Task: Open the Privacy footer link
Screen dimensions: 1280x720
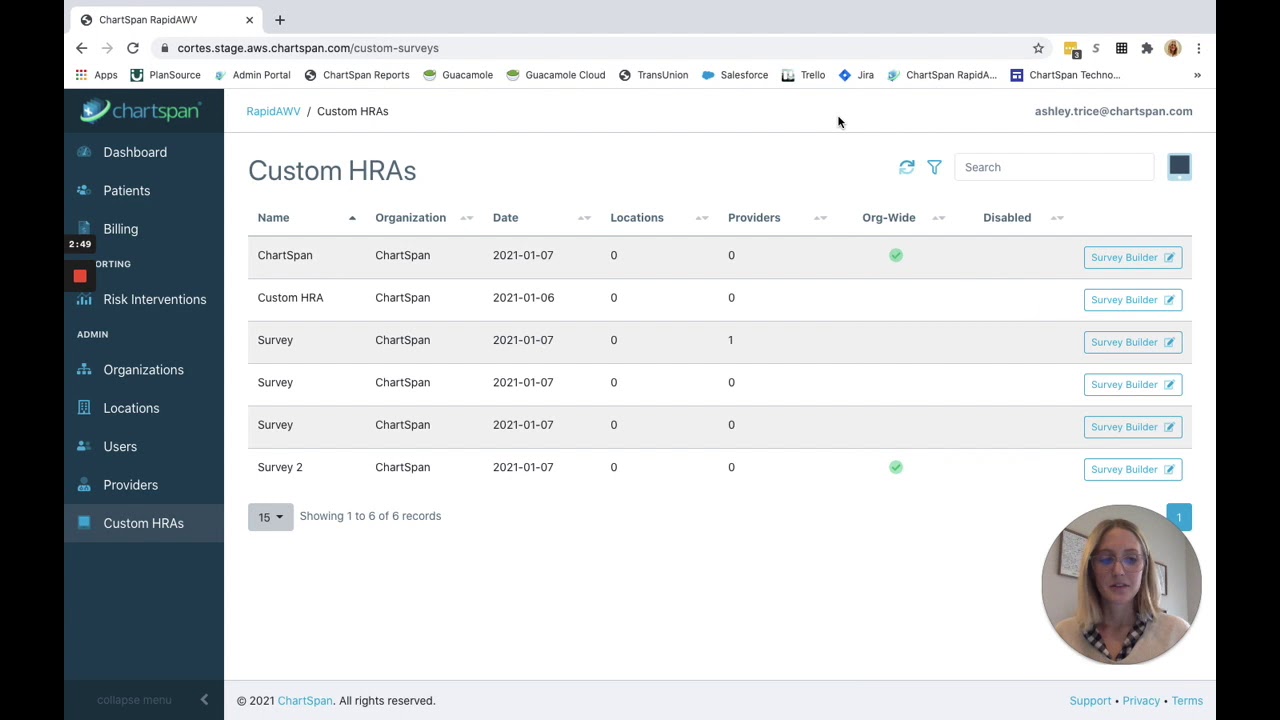Action: 1141,701
